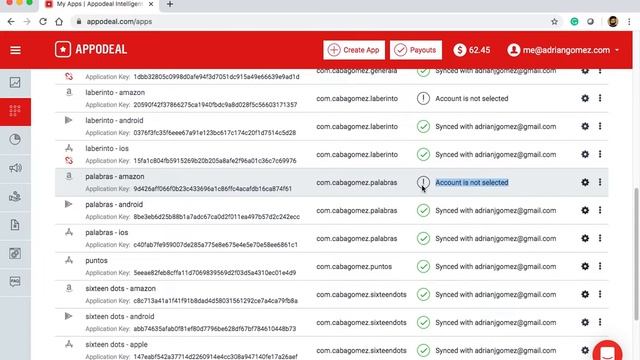Viewport: 640px width, 360px height.
Task: Open a new browser tab
Action: pyautogui.click(x=170, y=4)
